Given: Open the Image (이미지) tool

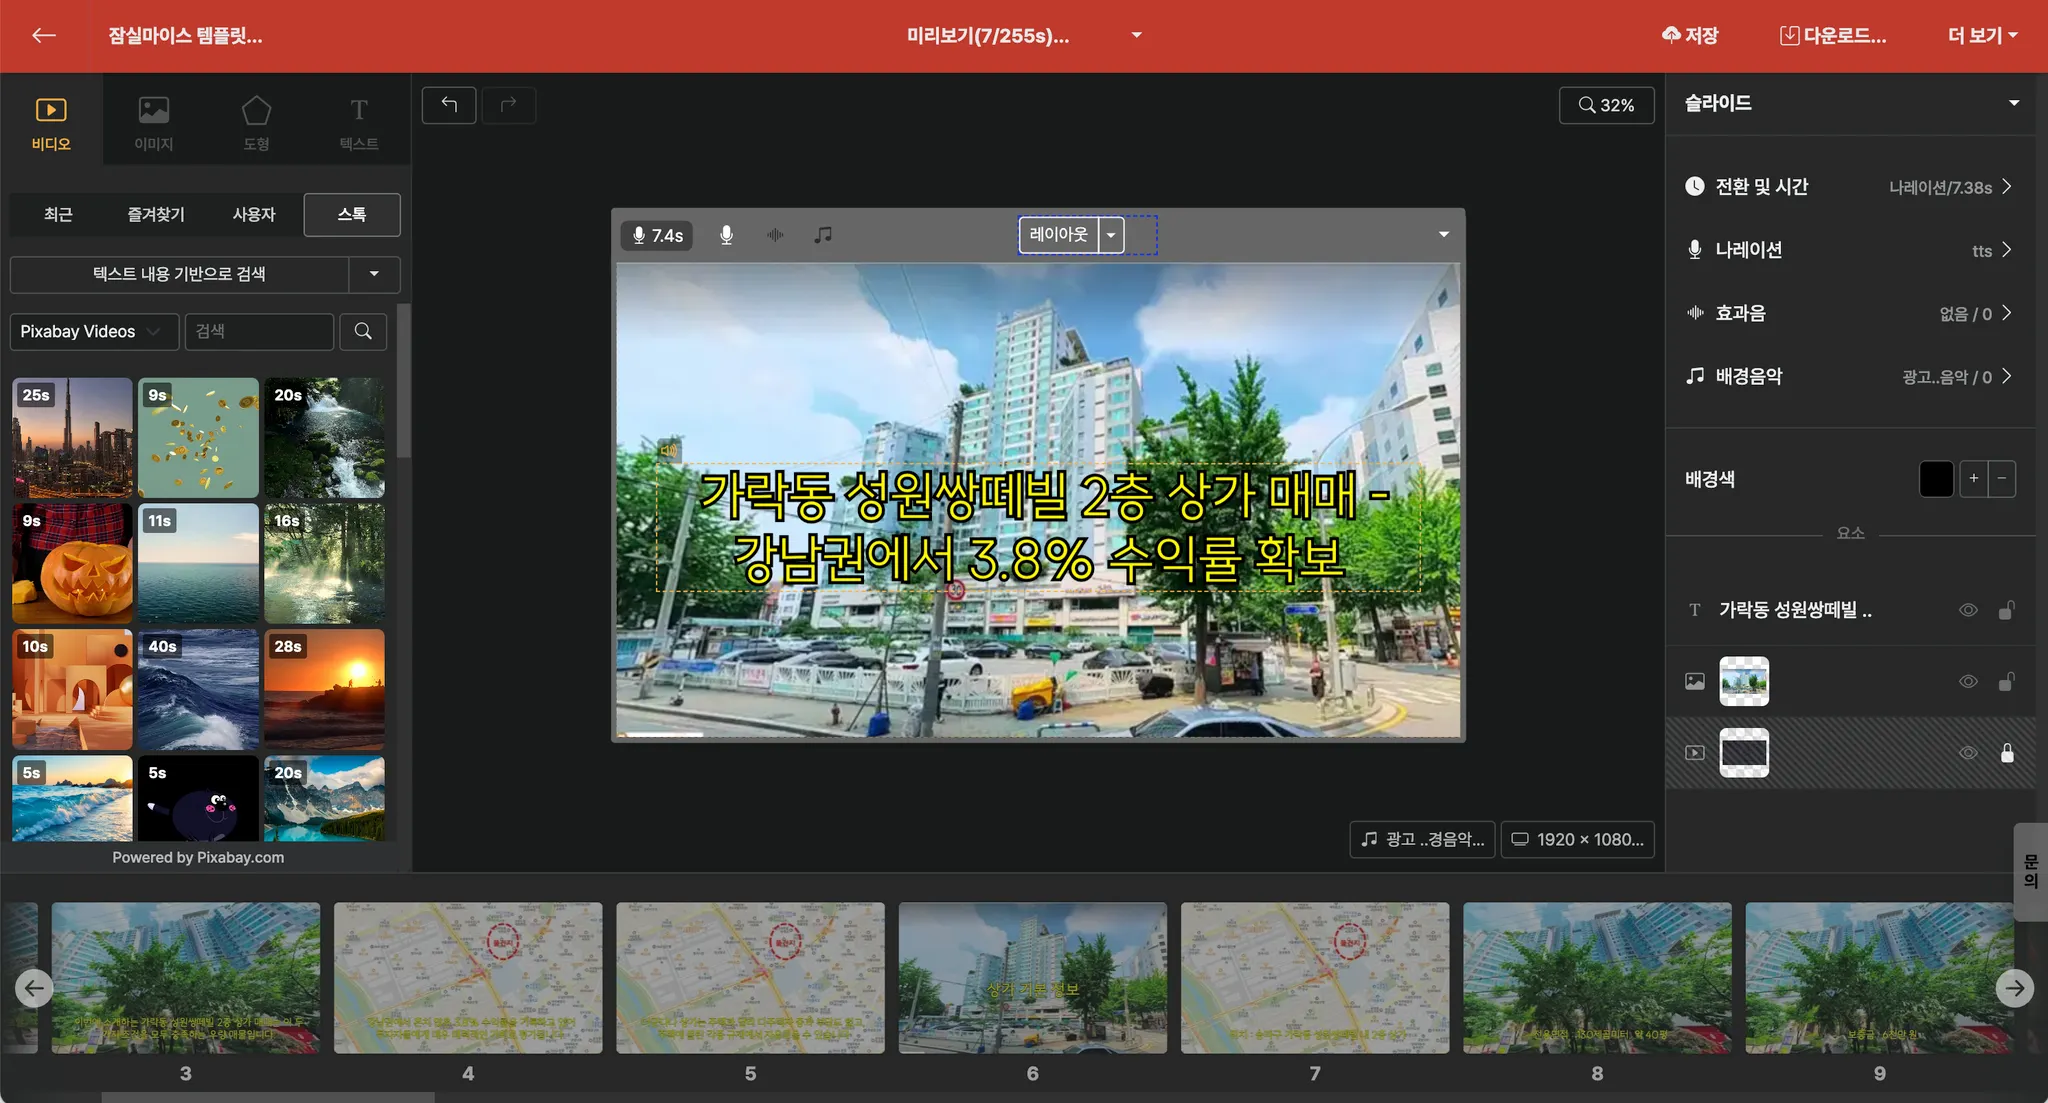Looking at the screenshot, I should click(154, 122).
